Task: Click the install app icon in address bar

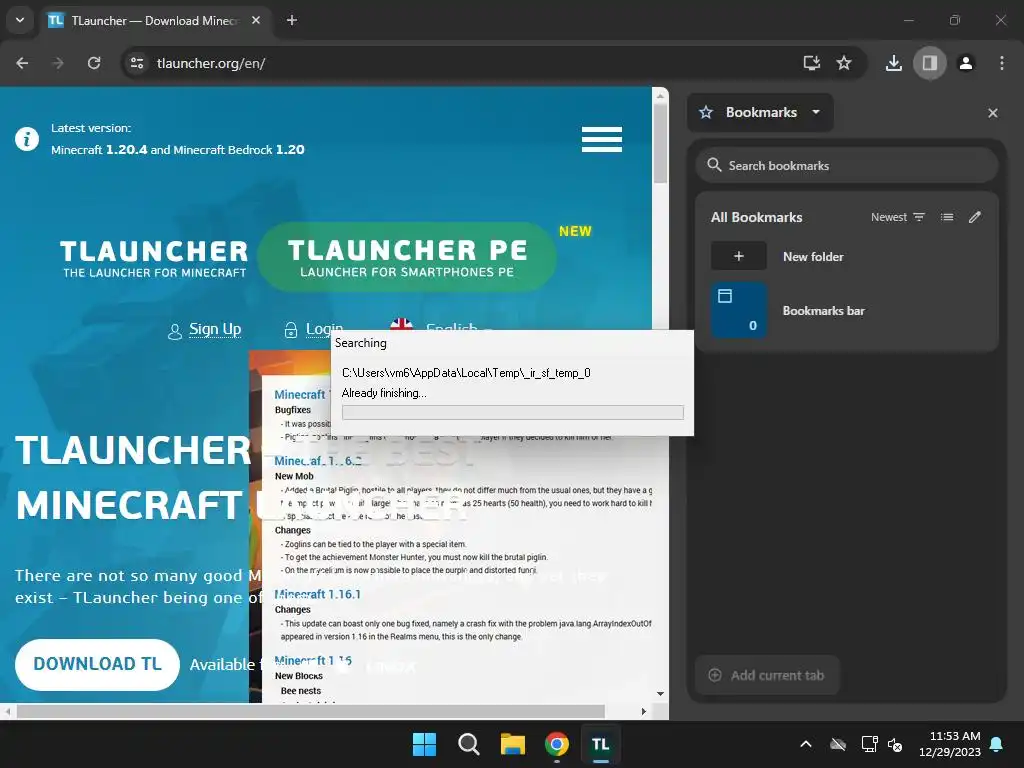Action: click(x=812, y=63)
